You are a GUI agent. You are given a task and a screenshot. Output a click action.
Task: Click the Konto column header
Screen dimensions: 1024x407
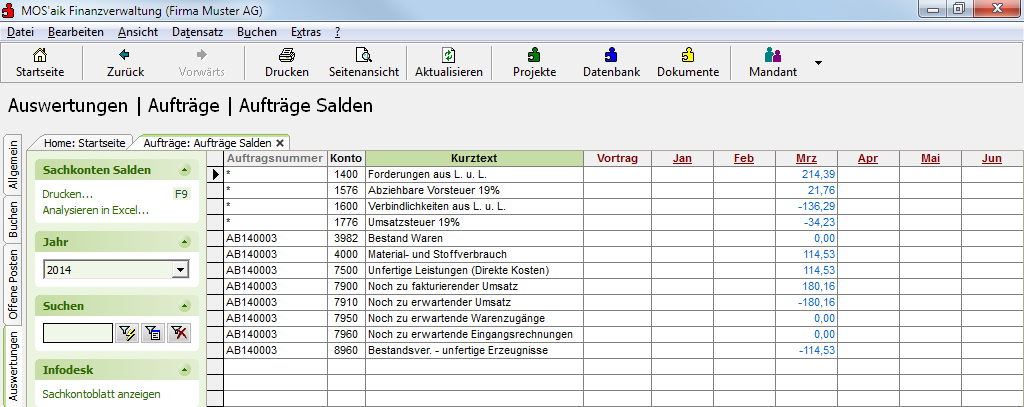346,158
